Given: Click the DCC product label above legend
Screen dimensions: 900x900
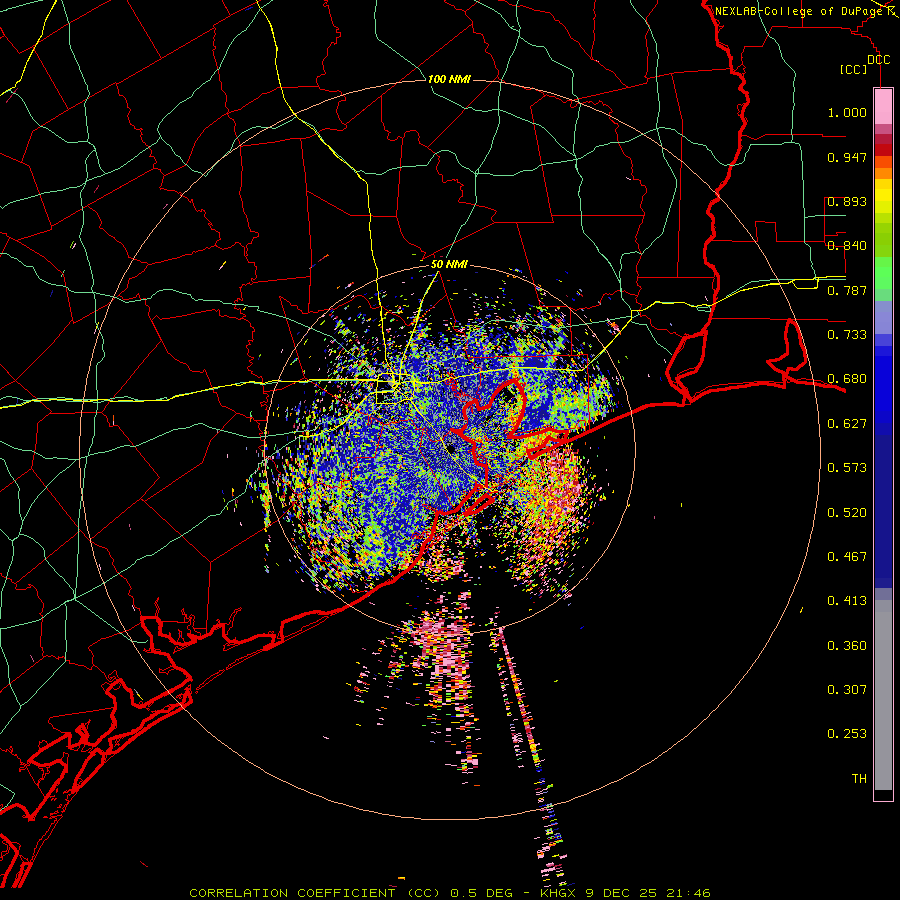Looking at the screenshot, I should point(878,60).
